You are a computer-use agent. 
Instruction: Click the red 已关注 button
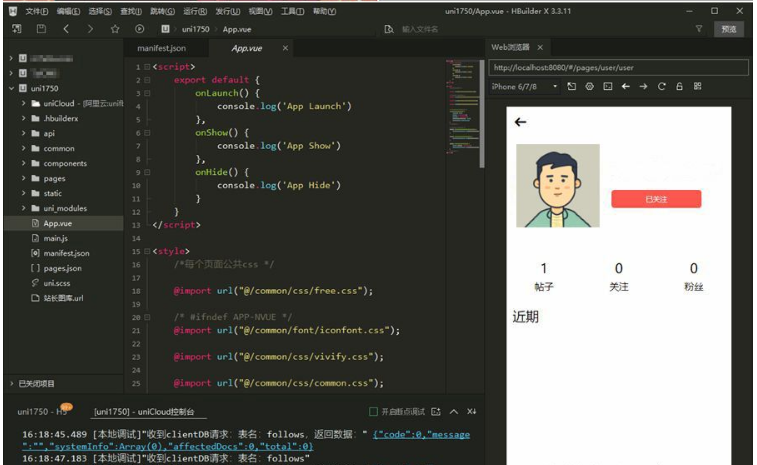point(656,199)
